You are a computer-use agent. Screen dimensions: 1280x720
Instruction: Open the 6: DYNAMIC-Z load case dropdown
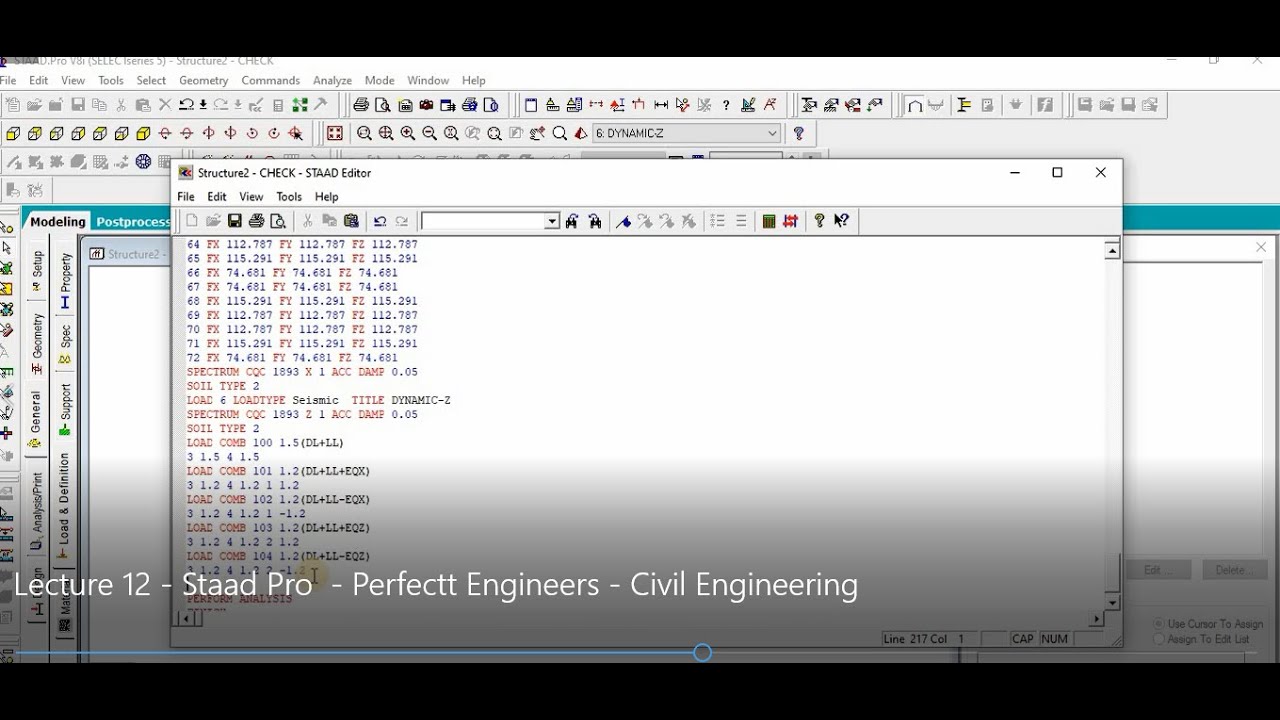tap(686, 133)
